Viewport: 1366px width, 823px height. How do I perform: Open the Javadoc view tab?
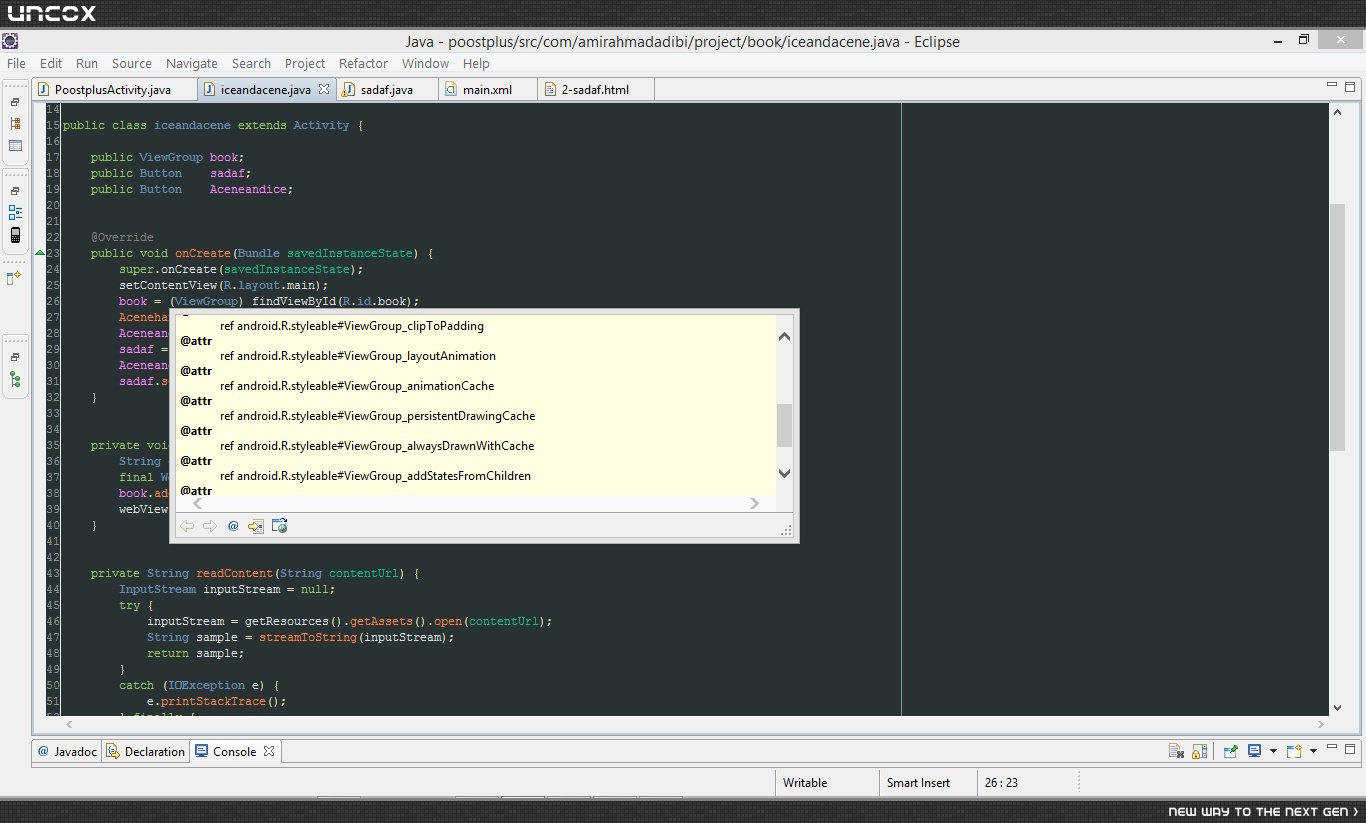coord(66,751)
